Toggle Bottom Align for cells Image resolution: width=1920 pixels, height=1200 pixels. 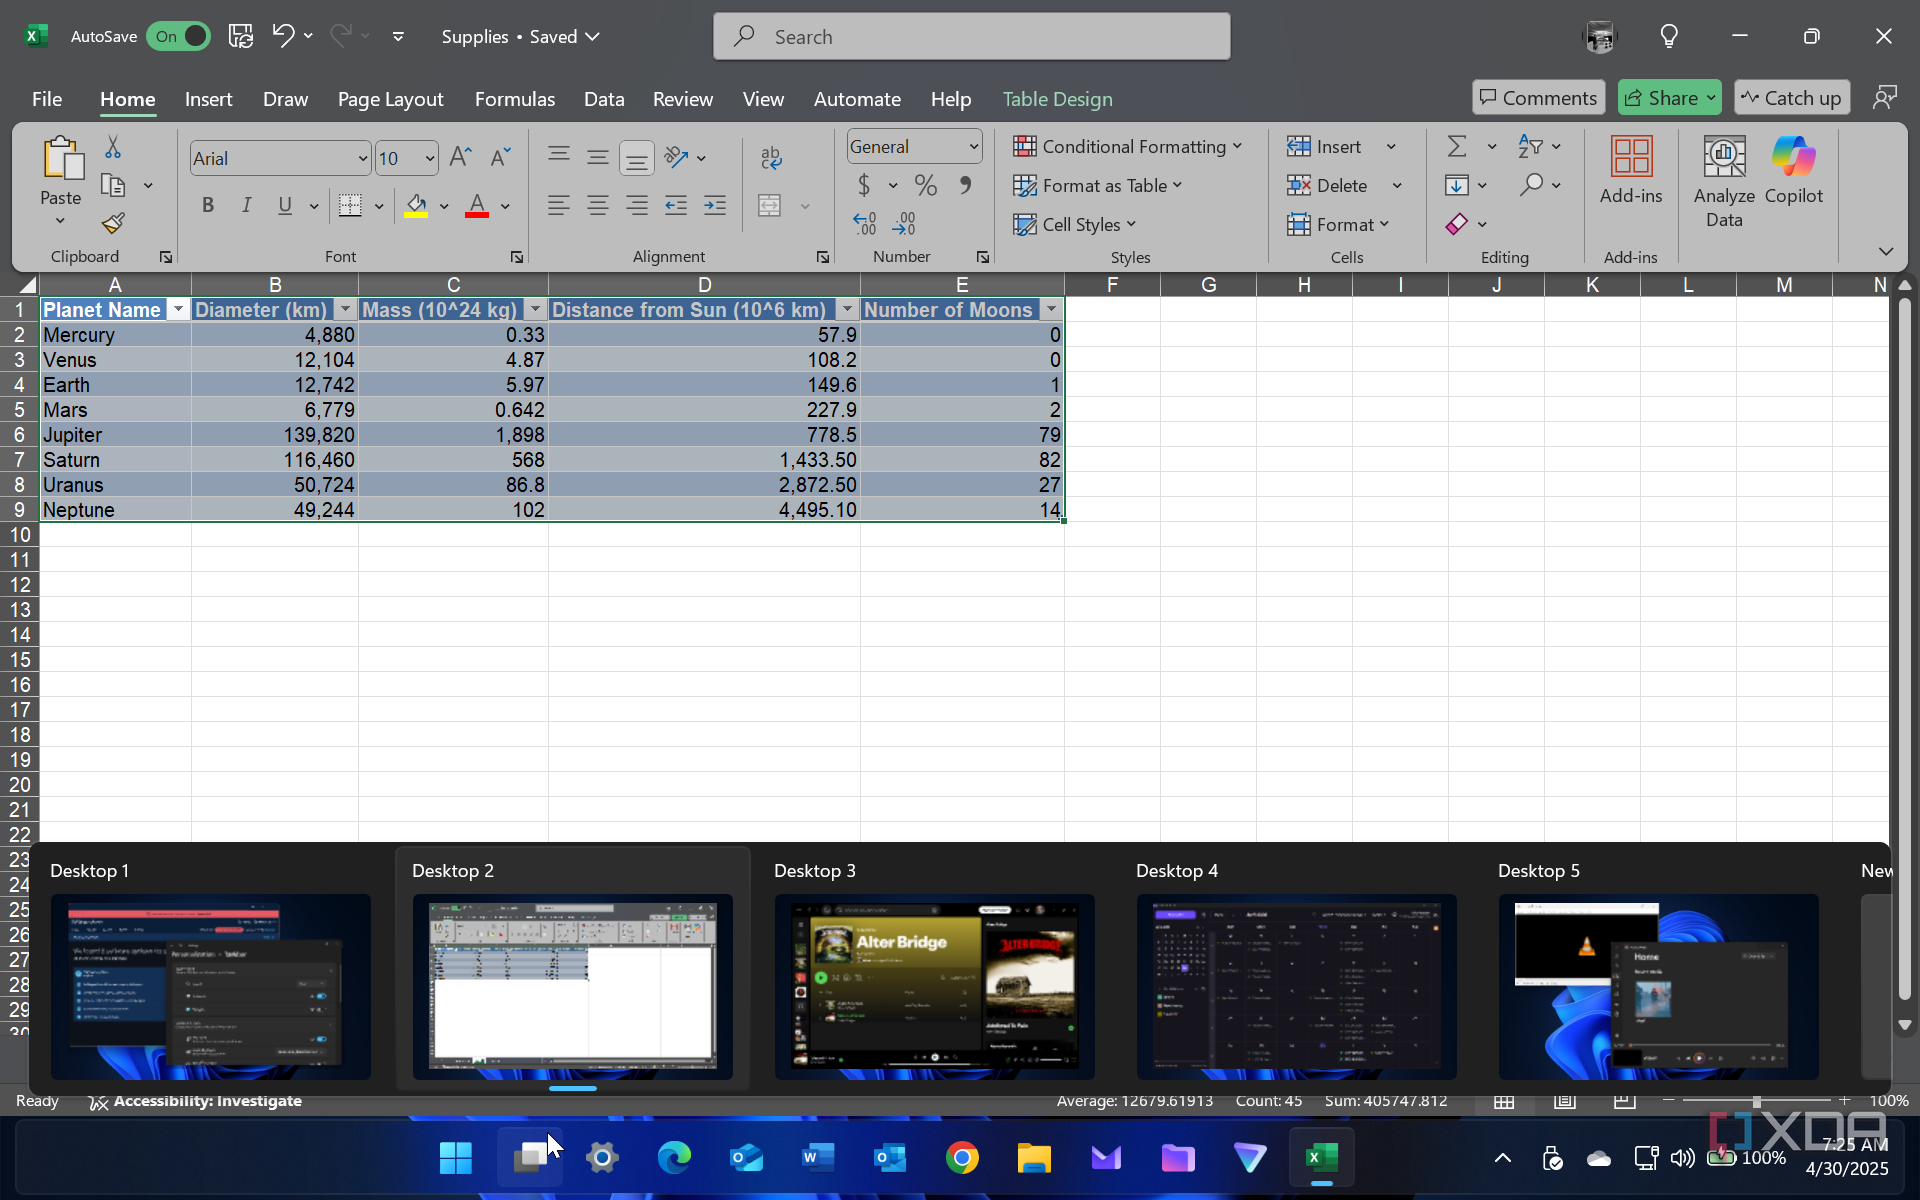click(637, 157)
